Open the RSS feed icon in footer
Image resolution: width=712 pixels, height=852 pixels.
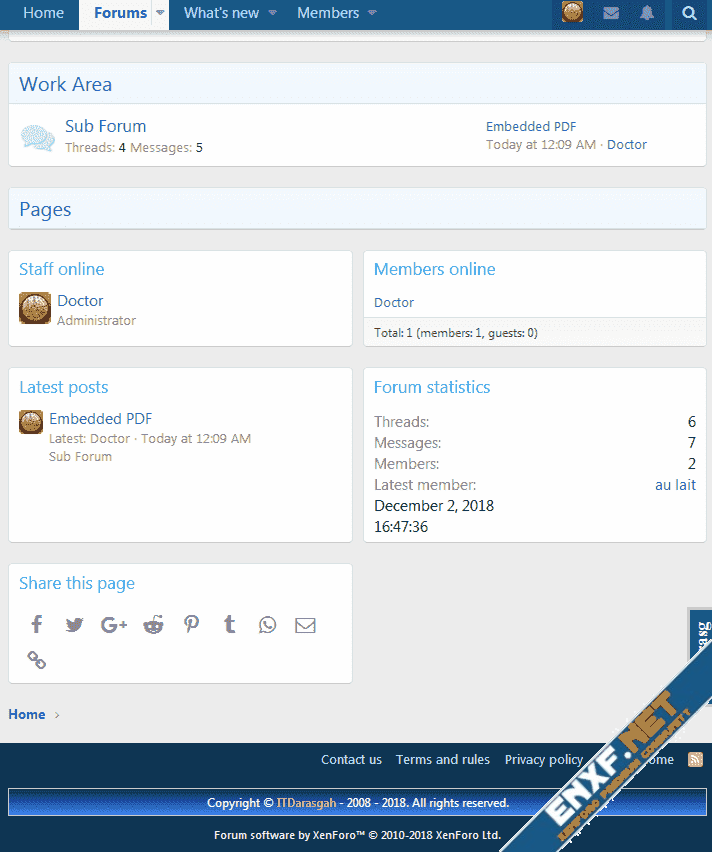(695, 760)
